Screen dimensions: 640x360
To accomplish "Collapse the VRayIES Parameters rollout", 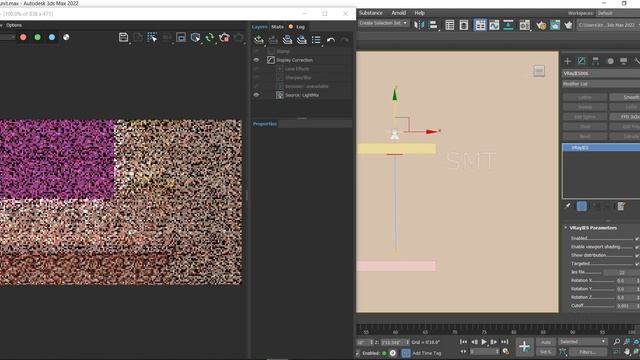I will (593, 228).
